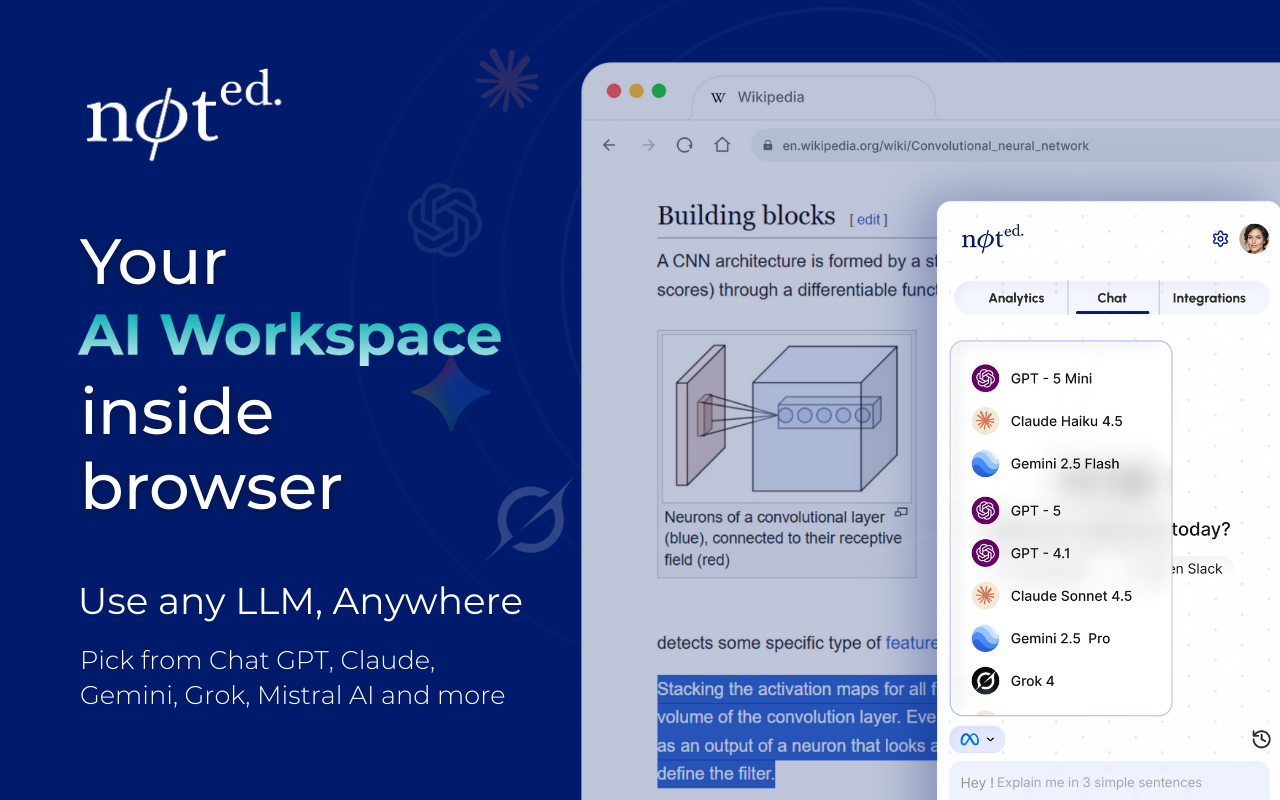Click the OpenAI icon next to GPT - 5

pyautogui.click(x=984, y=510)
